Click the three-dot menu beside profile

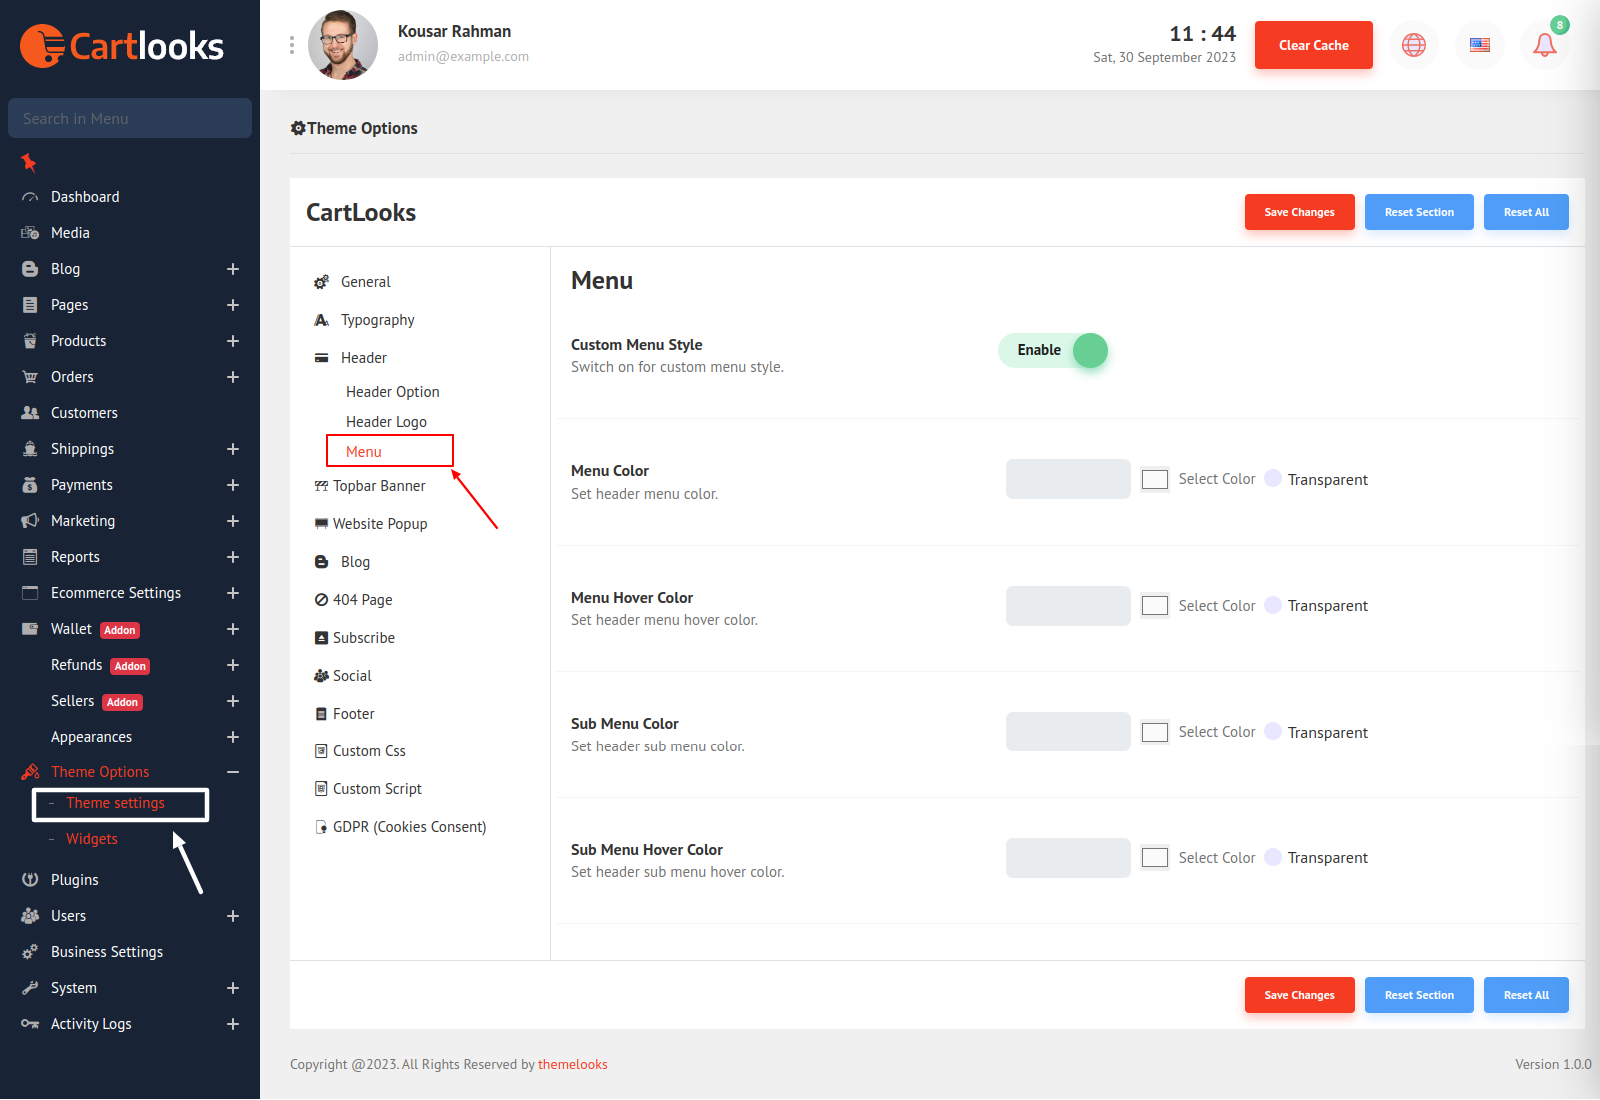[292, 45]
